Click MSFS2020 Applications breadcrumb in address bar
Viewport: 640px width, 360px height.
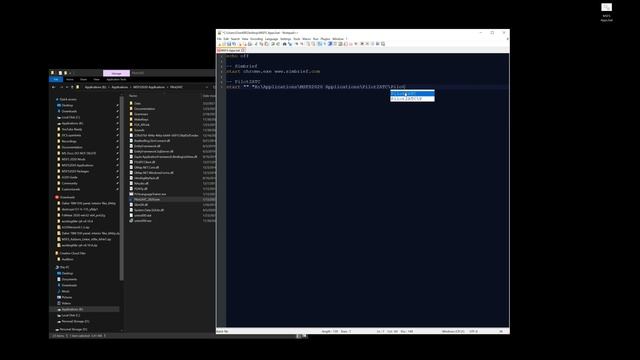[149, 87]
